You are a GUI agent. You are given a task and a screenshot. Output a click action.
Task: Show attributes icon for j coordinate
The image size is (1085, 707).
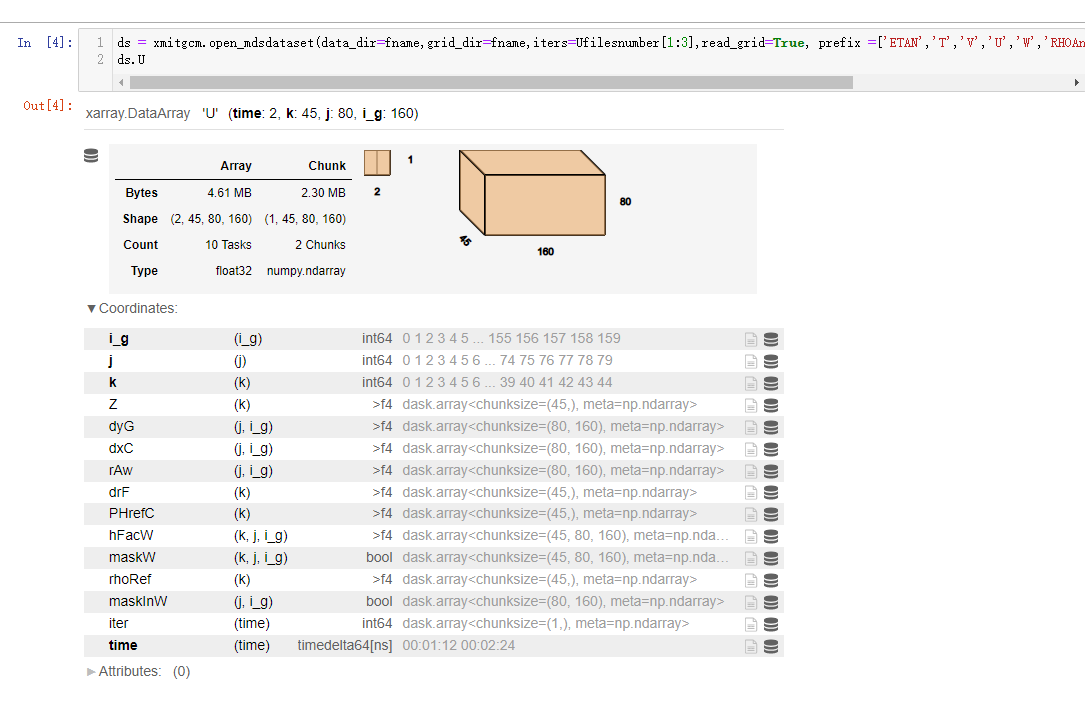[751, 361]
